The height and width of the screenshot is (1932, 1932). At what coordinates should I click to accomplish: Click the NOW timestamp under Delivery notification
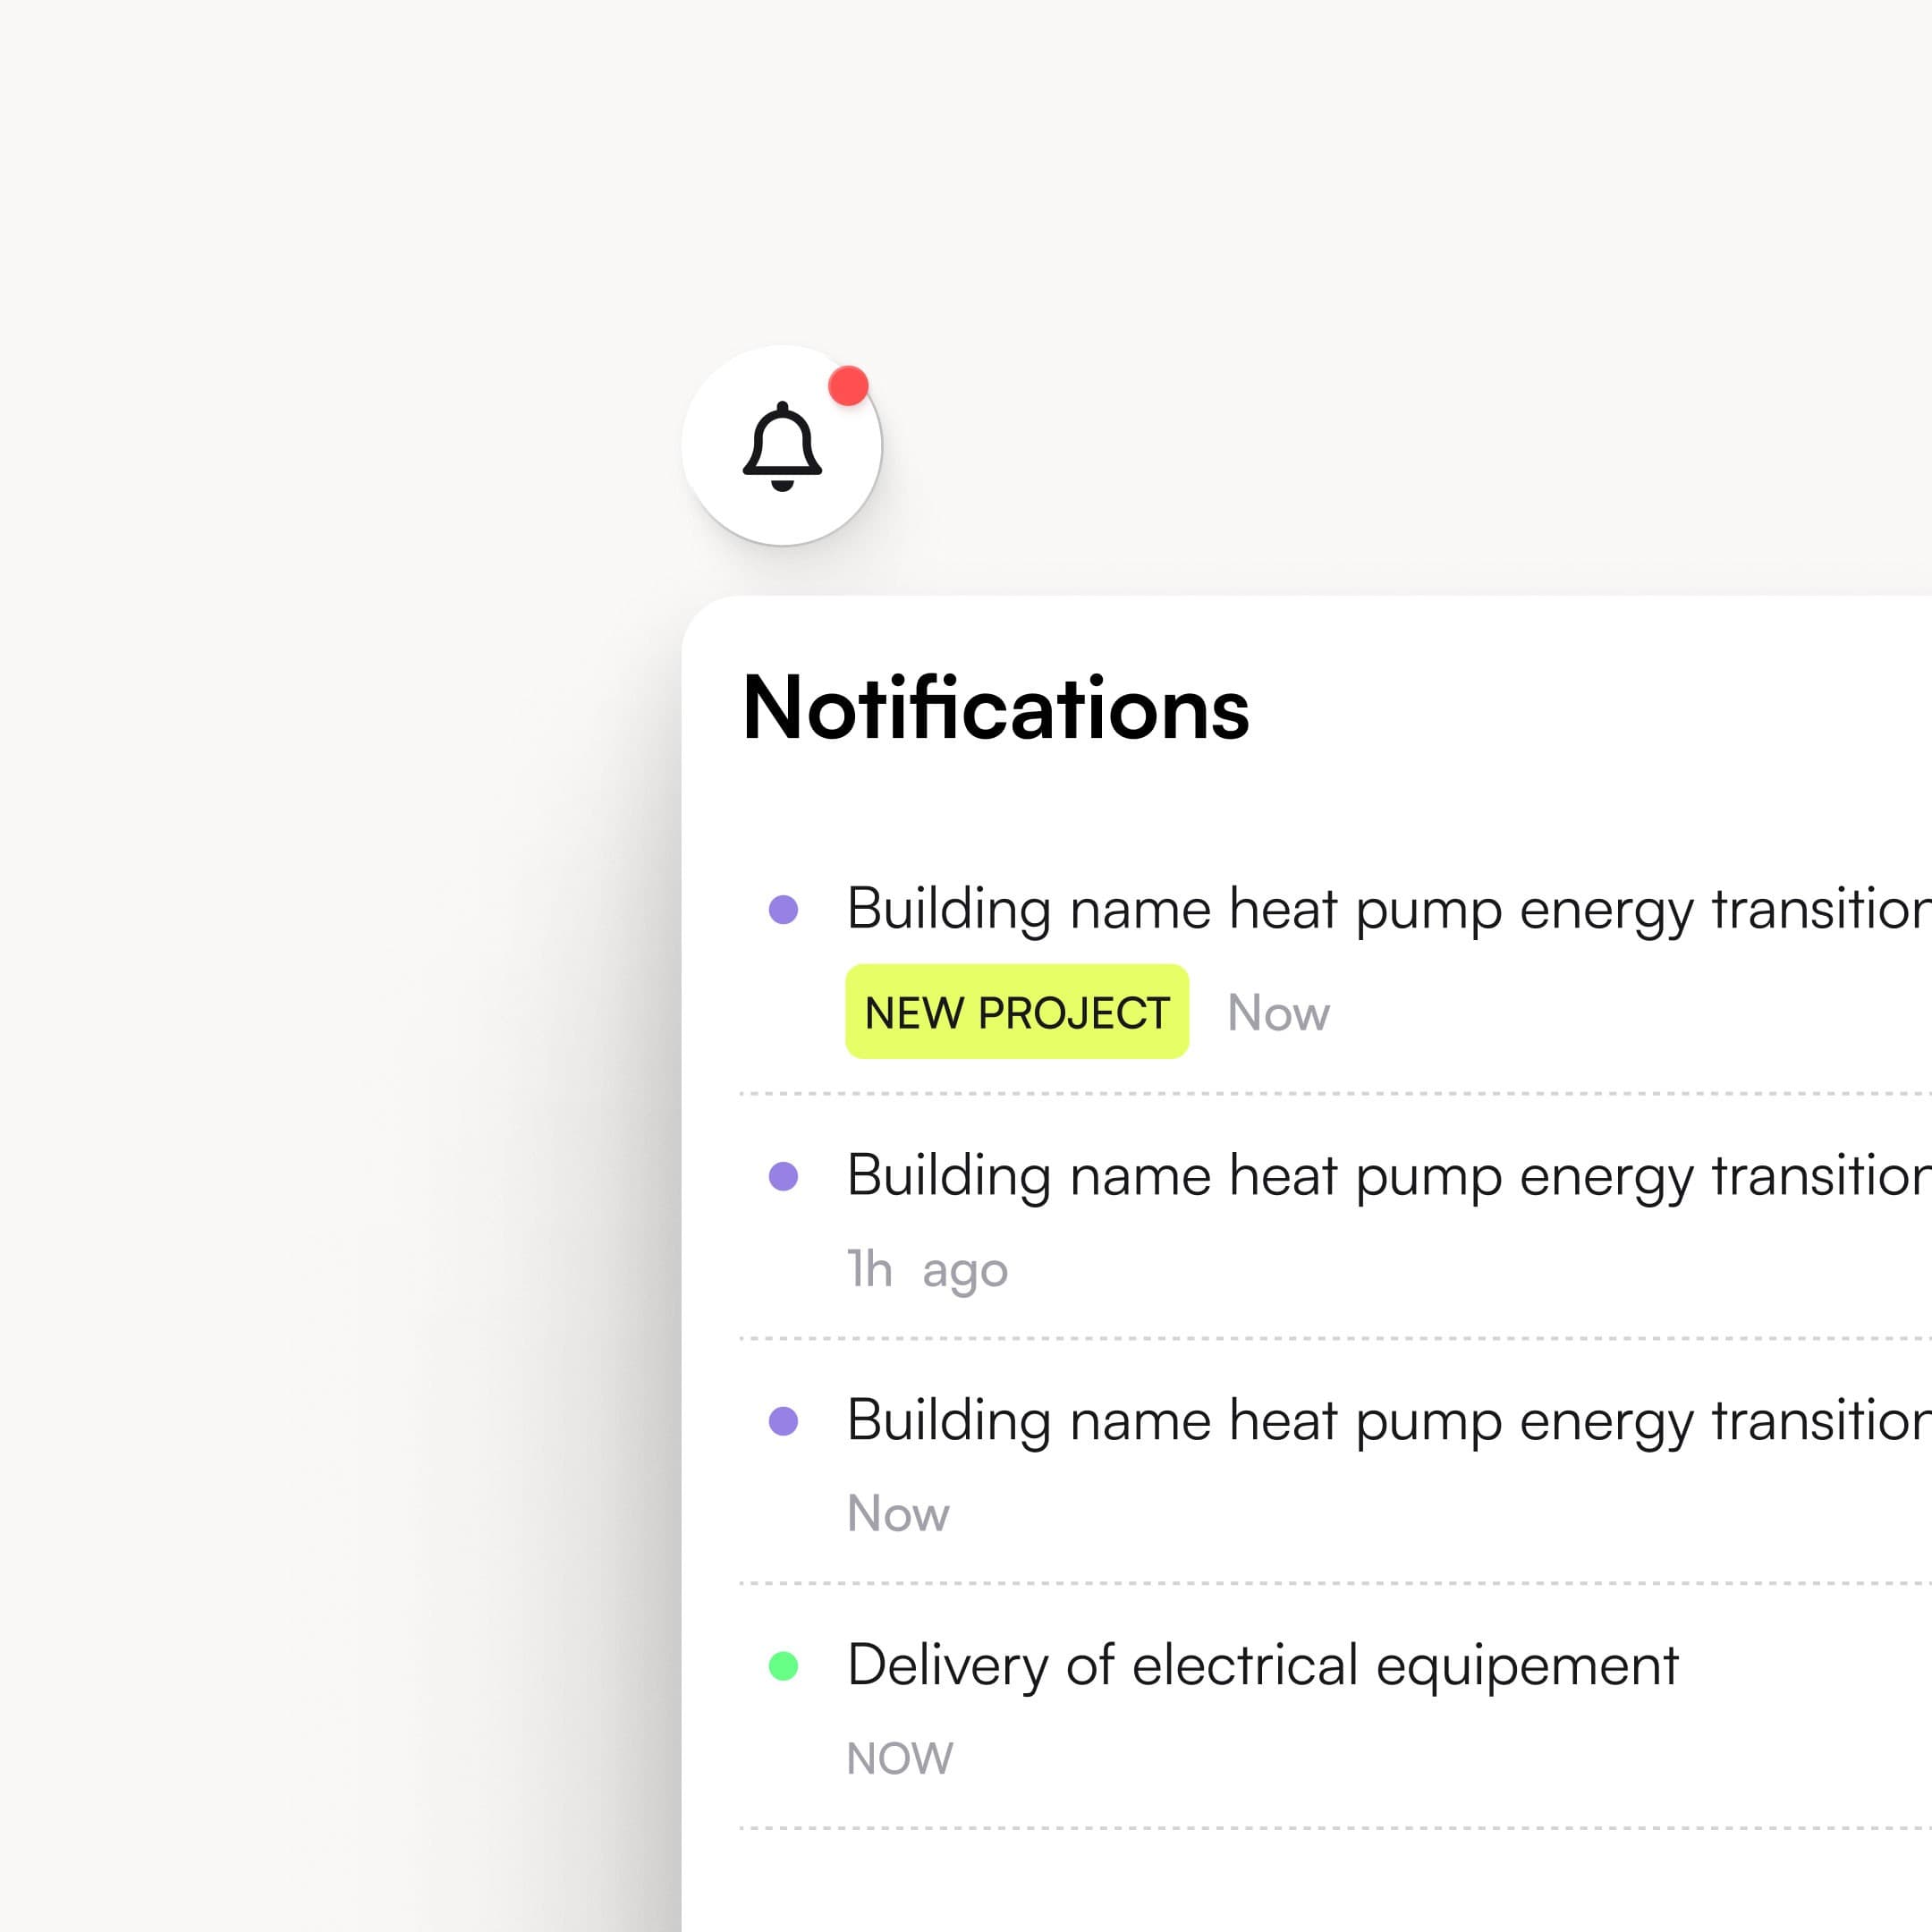900,1758
